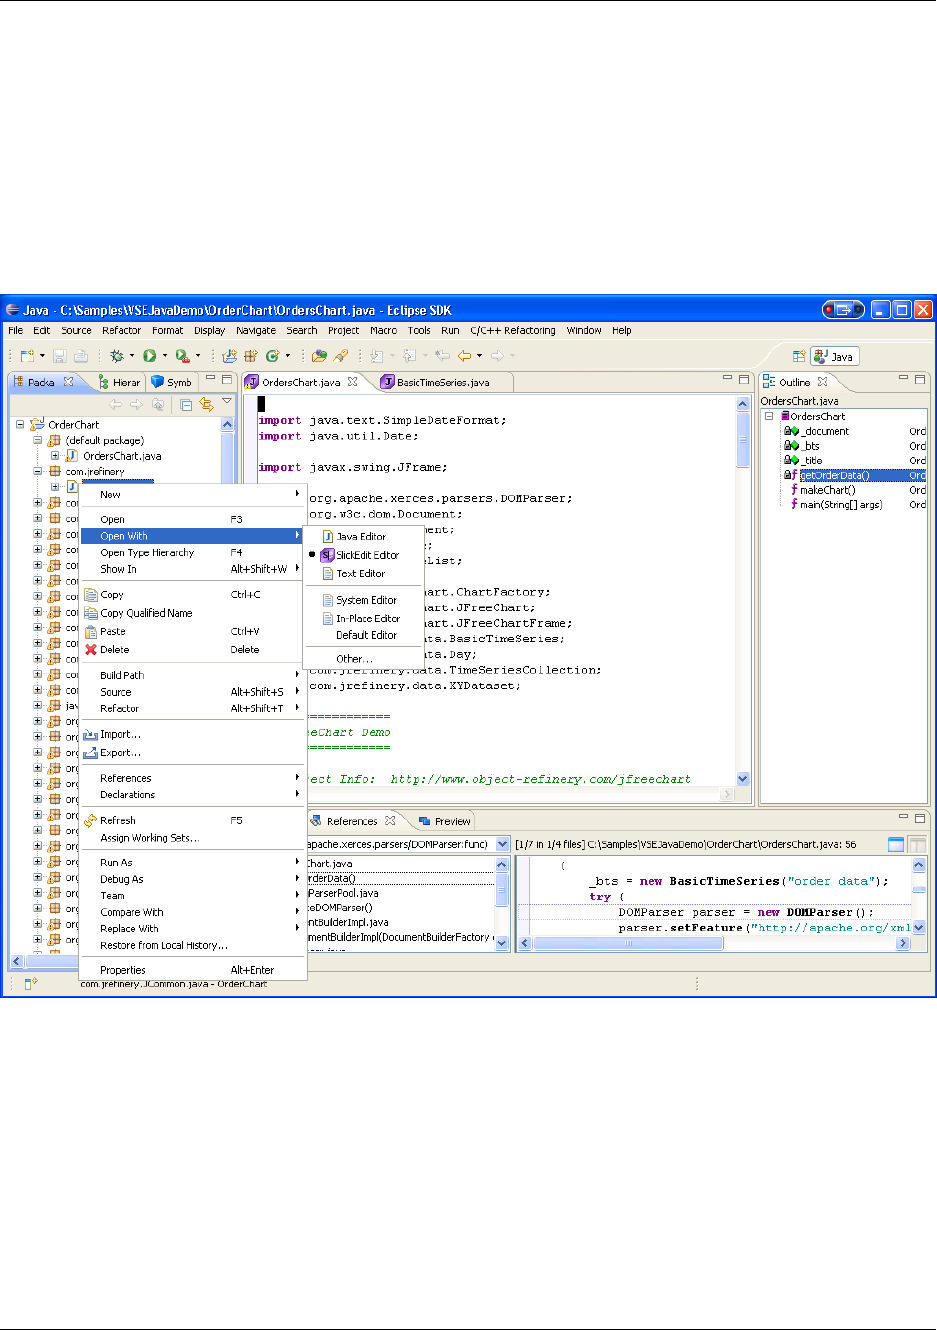Click the Debug bug toolbar icon
The width and height of the screenshot is (937, 1330).
(x=117, y=356)
